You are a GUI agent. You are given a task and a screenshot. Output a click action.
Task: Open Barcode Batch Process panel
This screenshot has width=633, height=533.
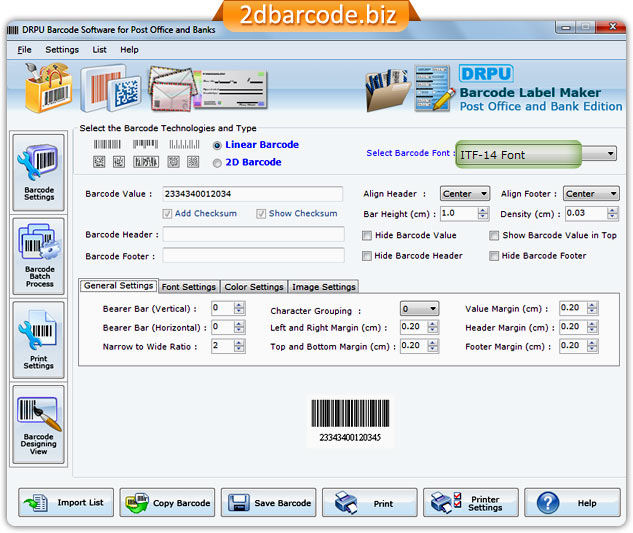tap(39, 256)
